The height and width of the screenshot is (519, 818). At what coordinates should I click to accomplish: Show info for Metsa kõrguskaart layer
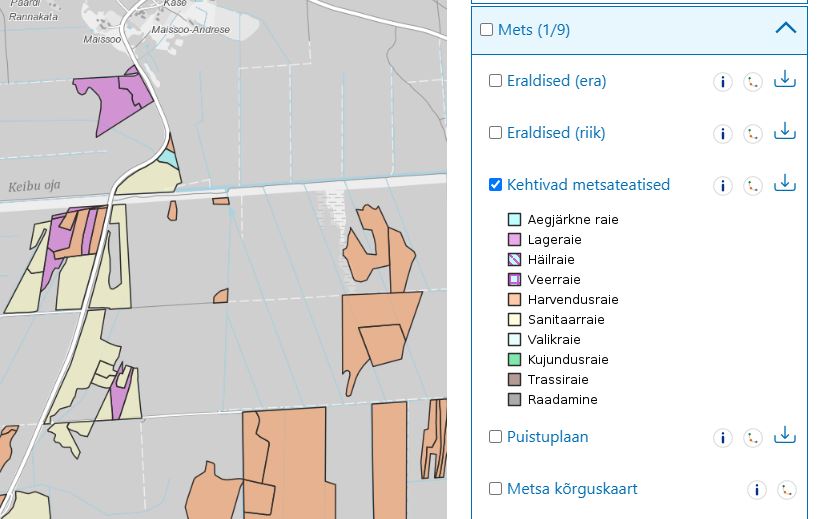(757, 490)
